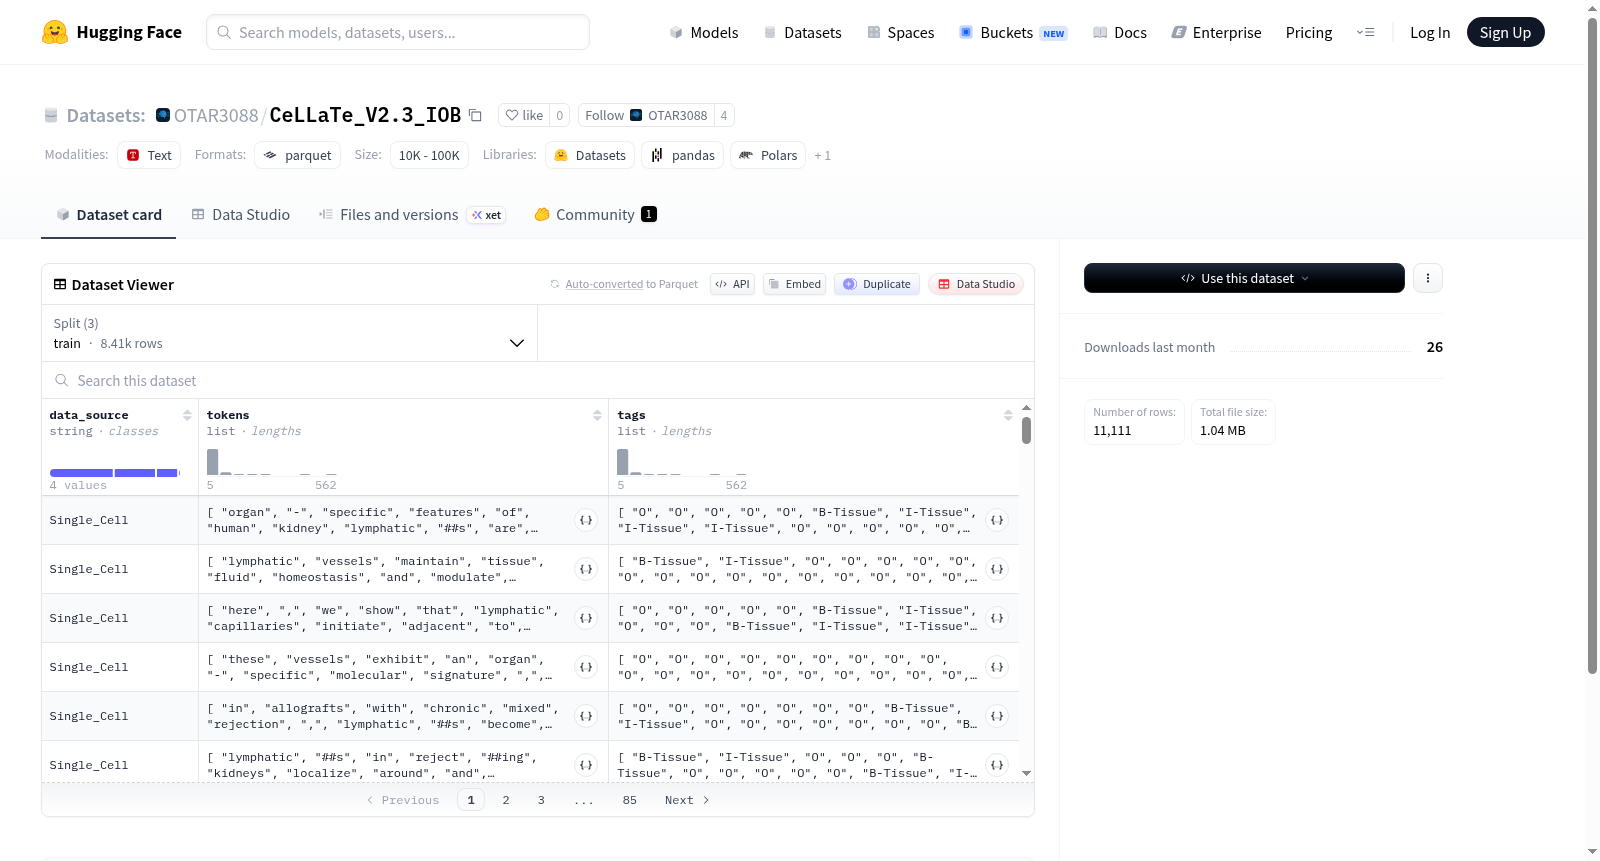Expand JSON view for tags in third row
Screen dimensions: 1600x861
[x=997, y=618]
